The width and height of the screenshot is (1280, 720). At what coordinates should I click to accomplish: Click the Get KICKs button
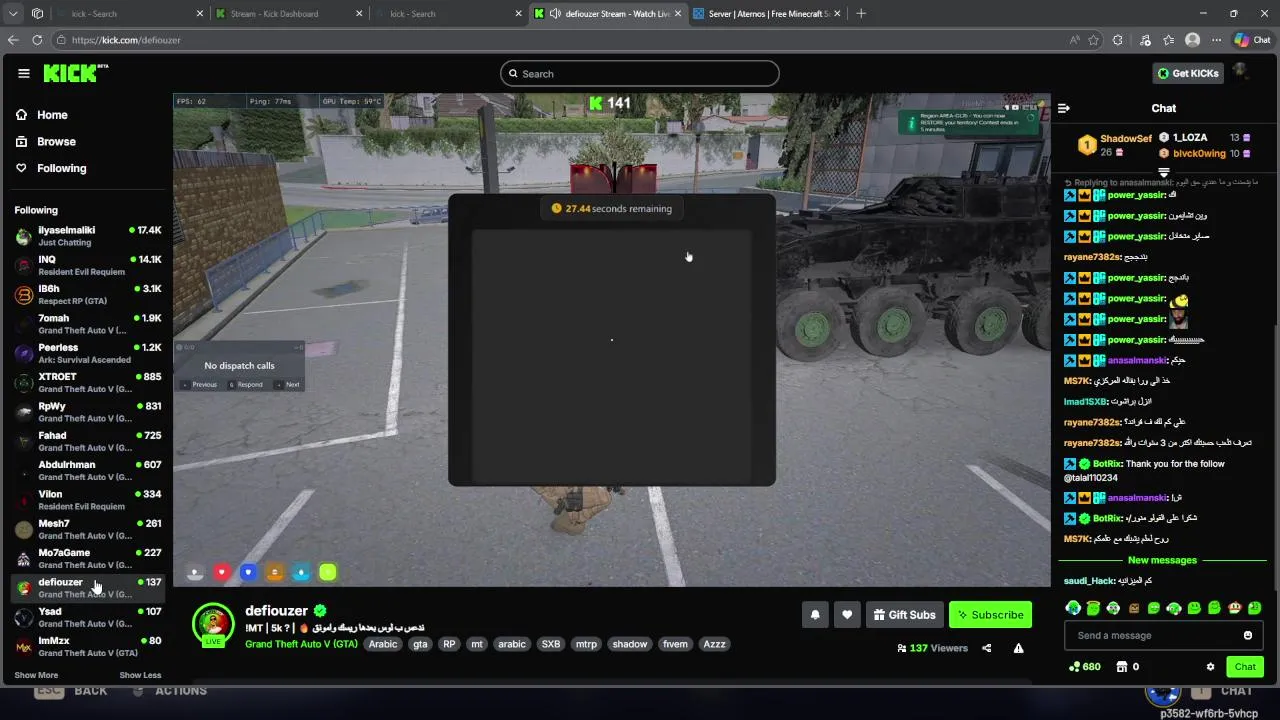click(x=1188, y=73)
